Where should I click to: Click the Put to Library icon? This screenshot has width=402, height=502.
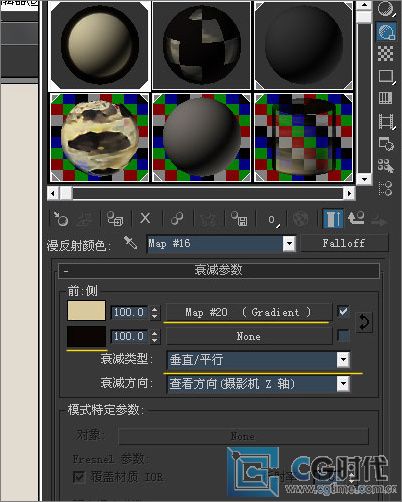pos(239,219)
